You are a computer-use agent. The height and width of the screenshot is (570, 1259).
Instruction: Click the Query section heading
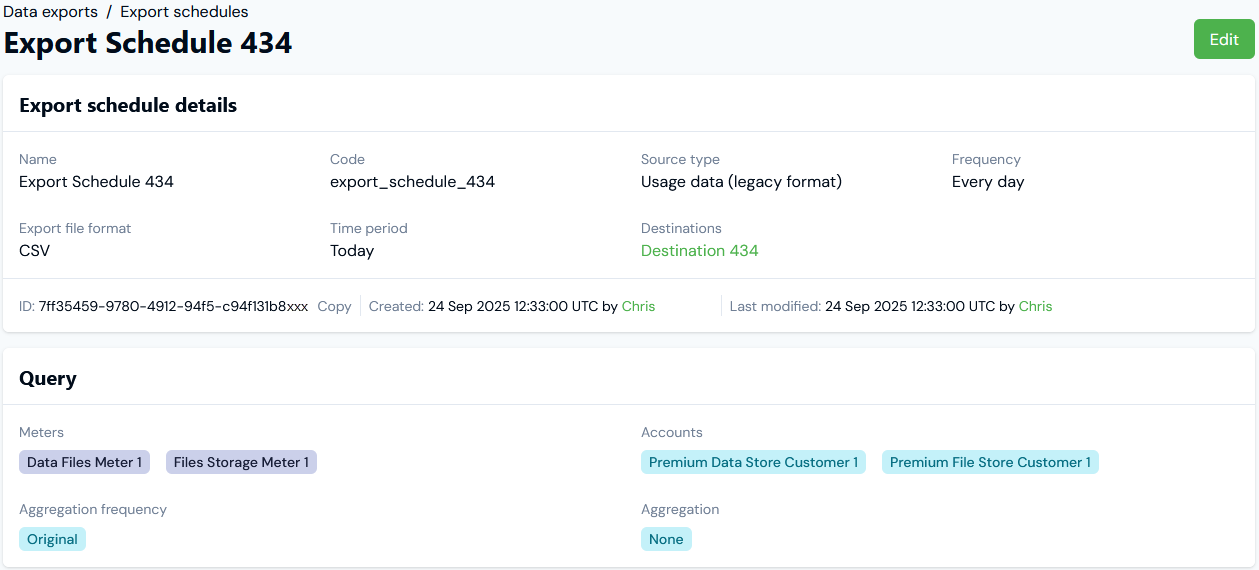click(x=48, y=378)
